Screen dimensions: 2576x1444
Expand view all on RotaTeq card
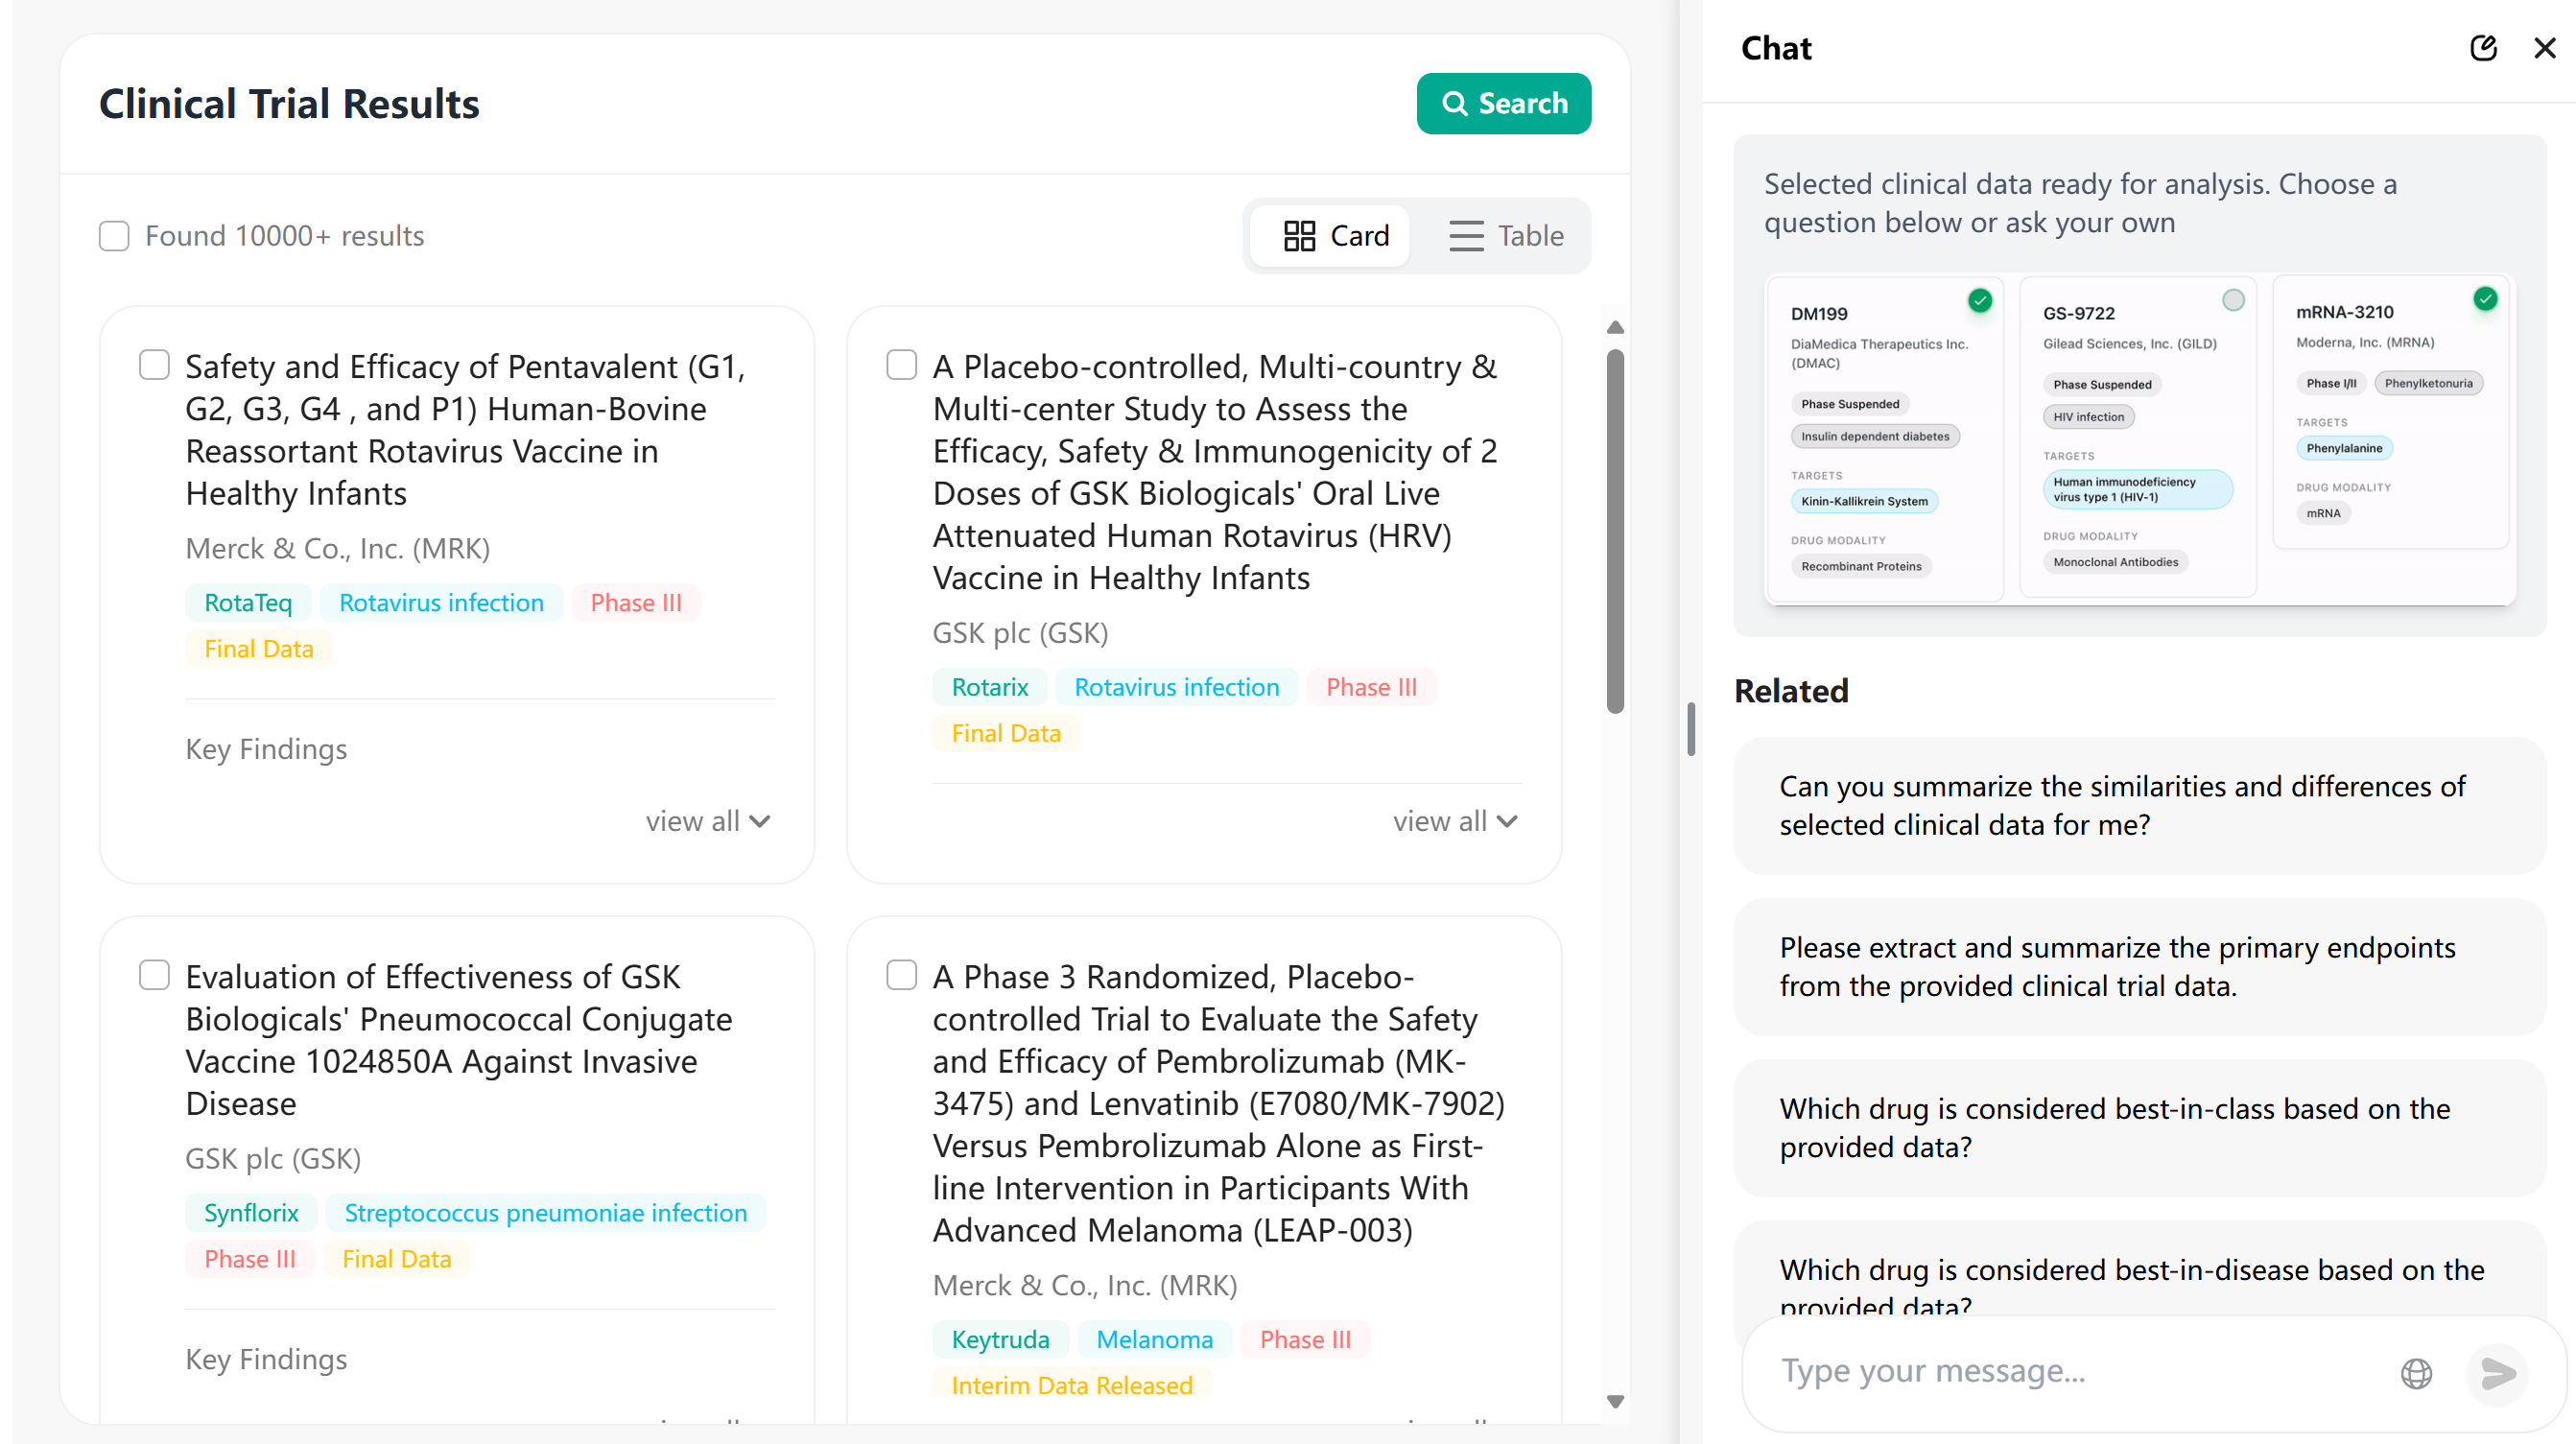click(x=707, y=821)
